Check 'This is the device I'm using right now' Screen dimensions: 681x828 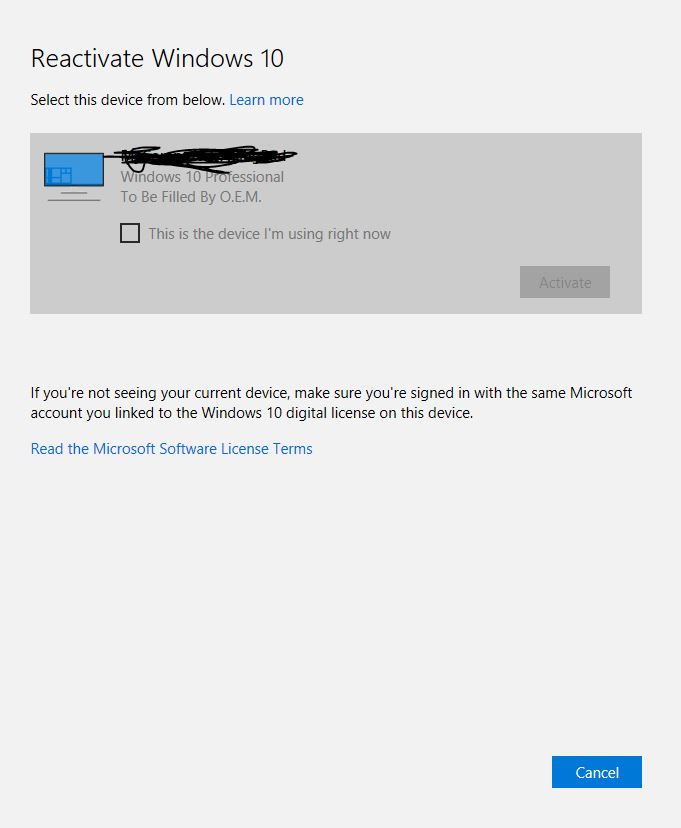pos(130,233)
